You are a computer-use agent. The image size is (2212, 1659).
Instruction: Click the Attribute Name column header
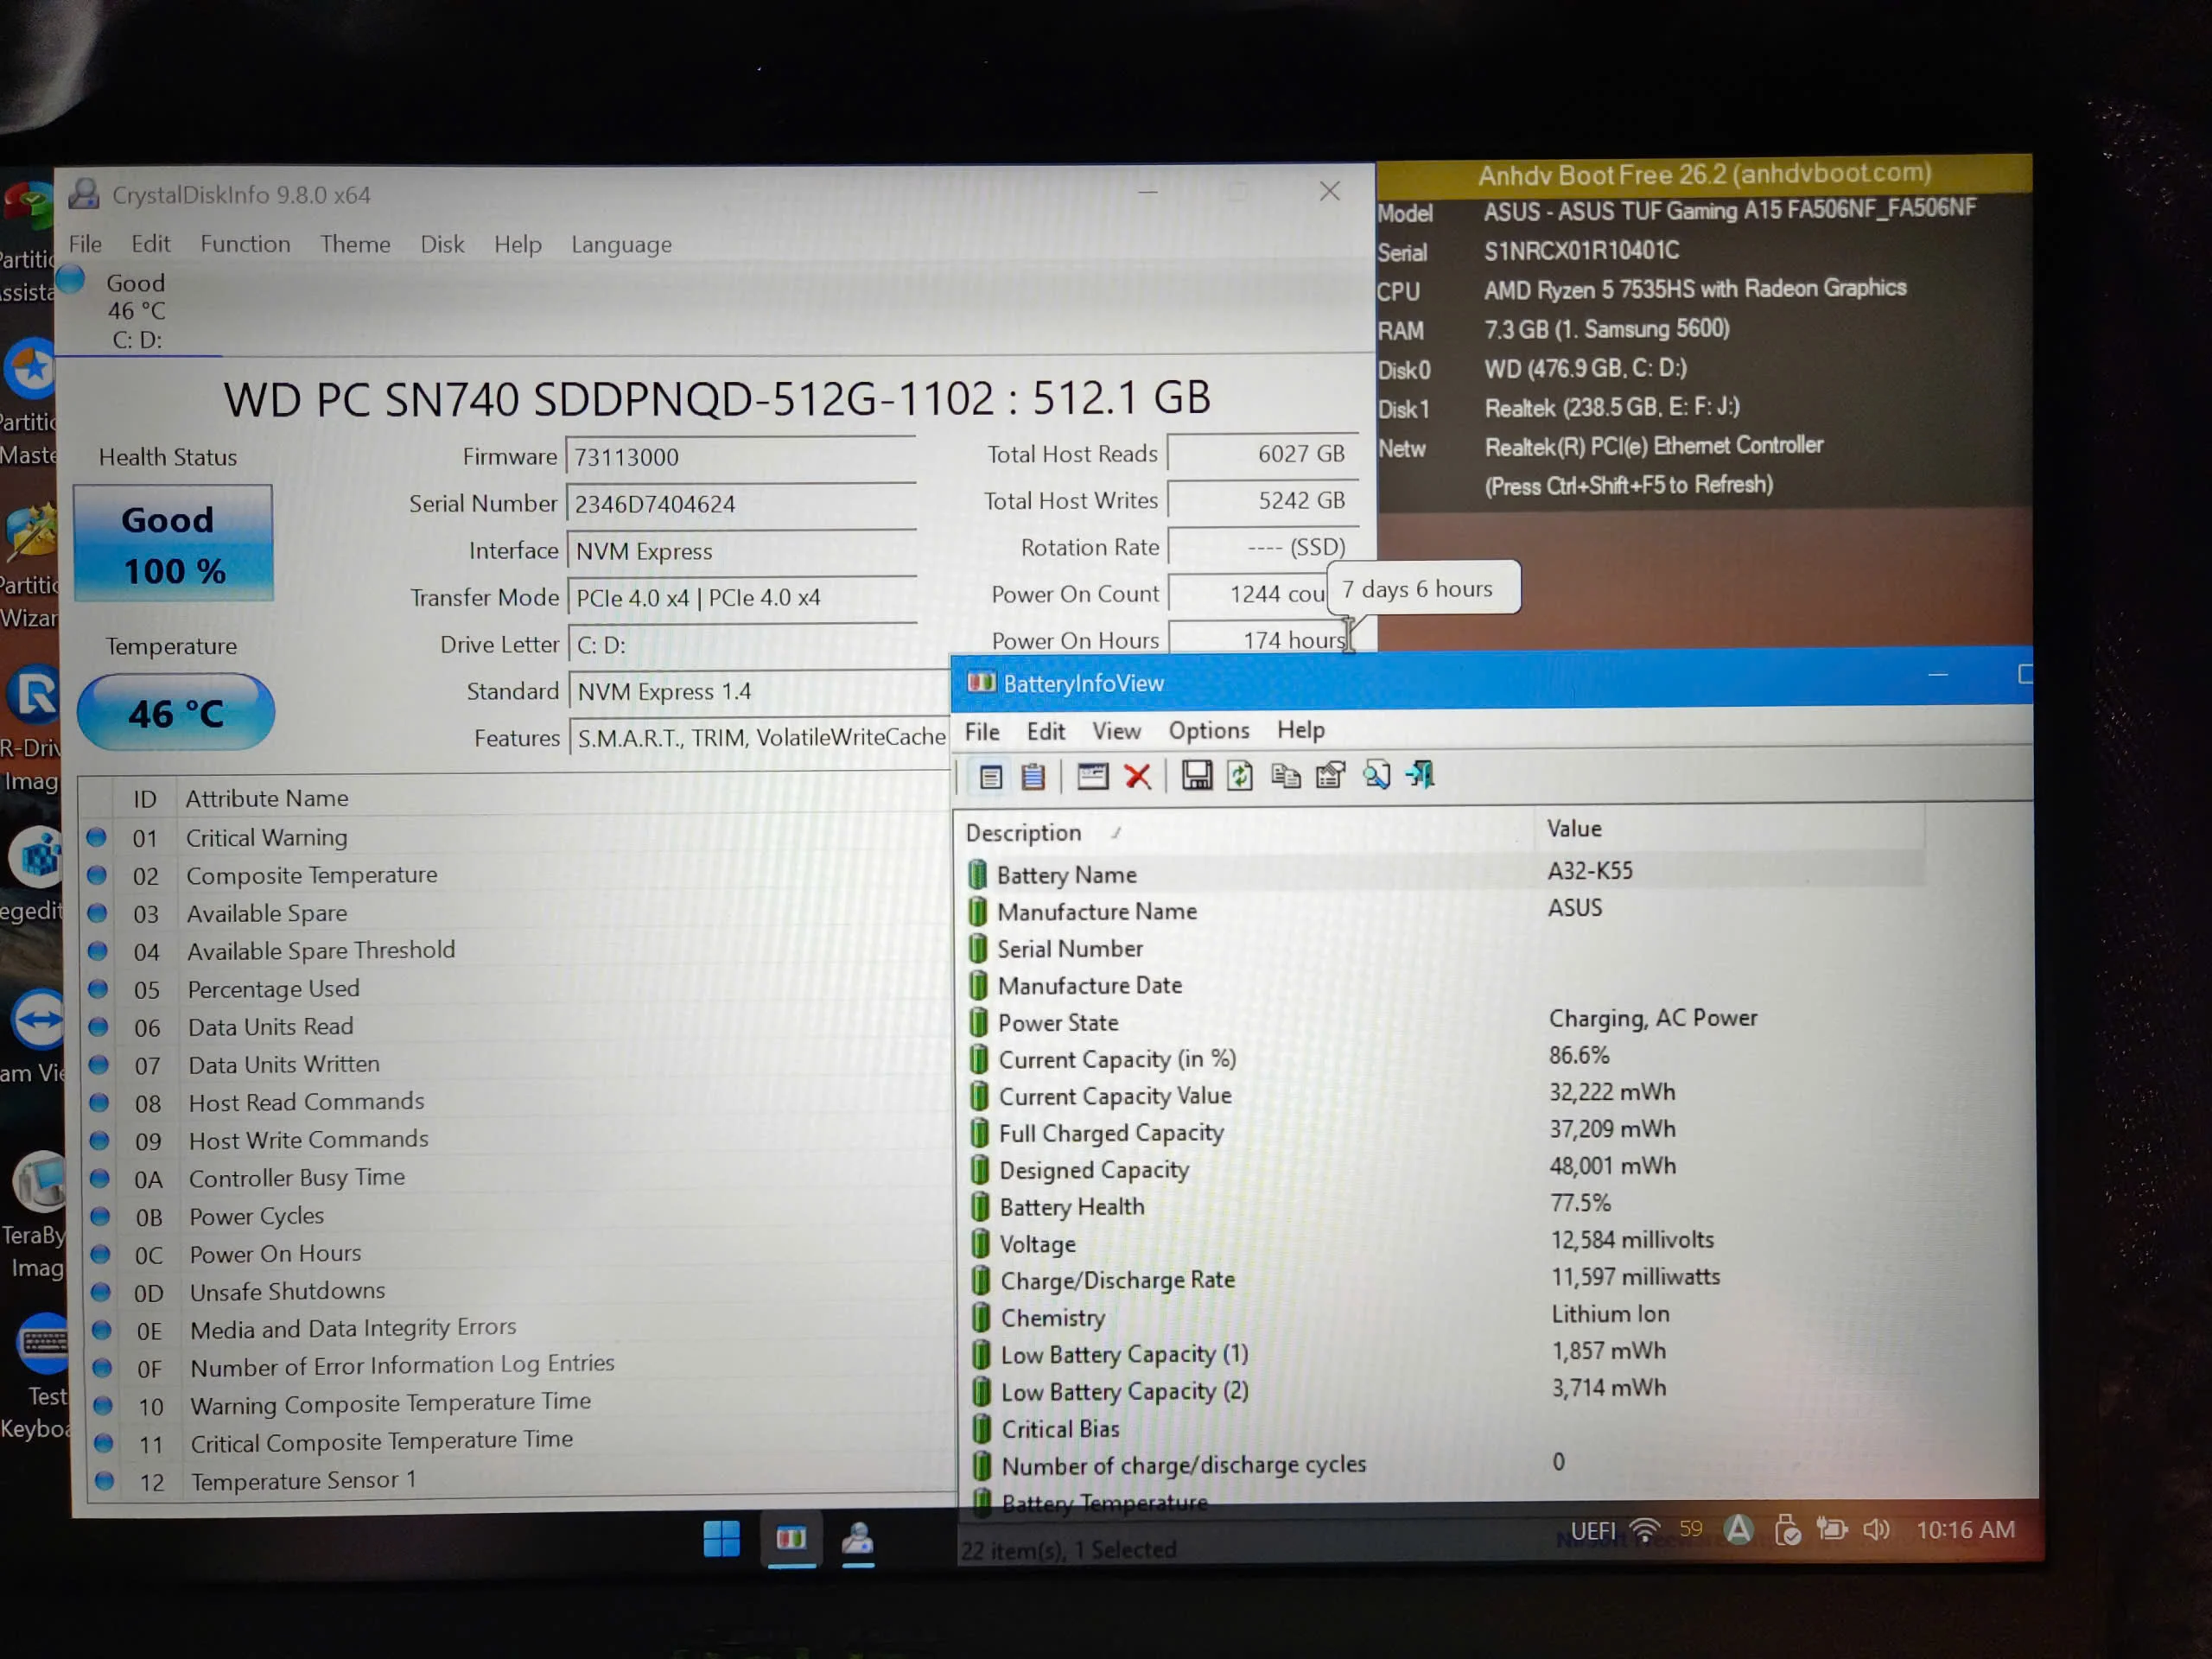click(x=267, y=798)
